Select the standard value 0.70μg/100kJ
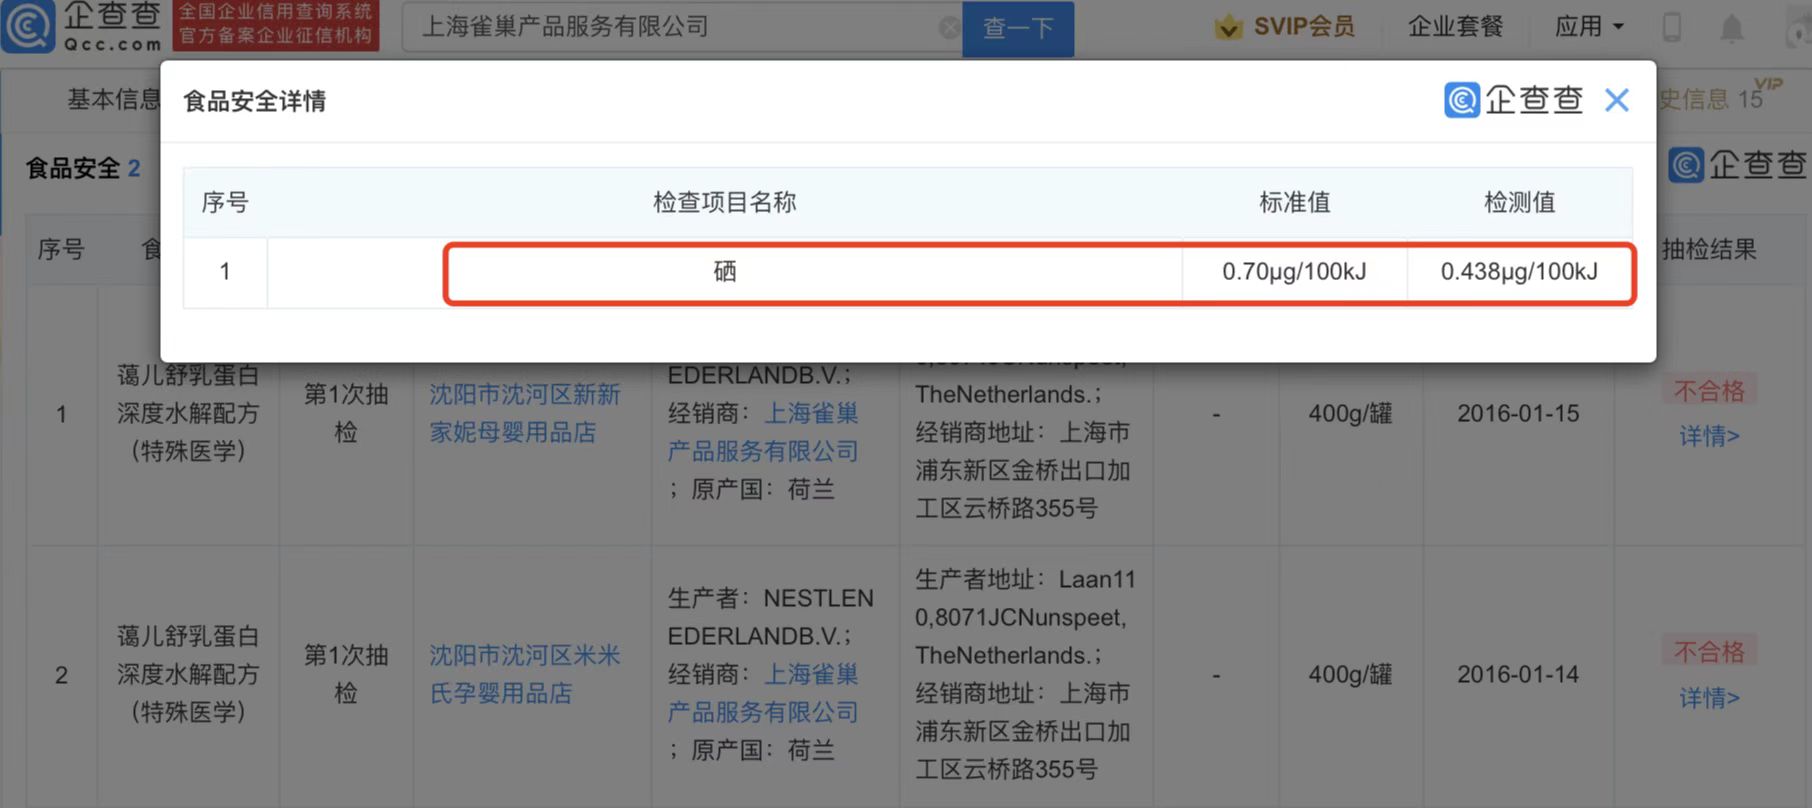 [1294, 272]
